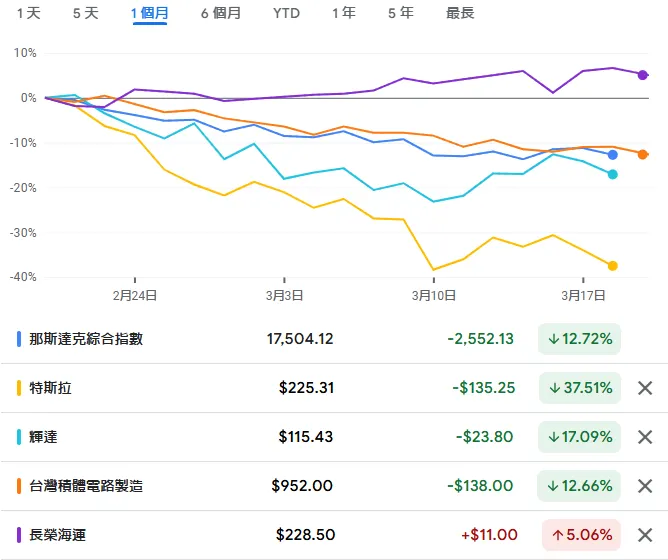The width and height of the screenshot is (668, 560).
Task: Remove 台灣積體電路製造 from the comparison
Action: (x=645, y=486)
